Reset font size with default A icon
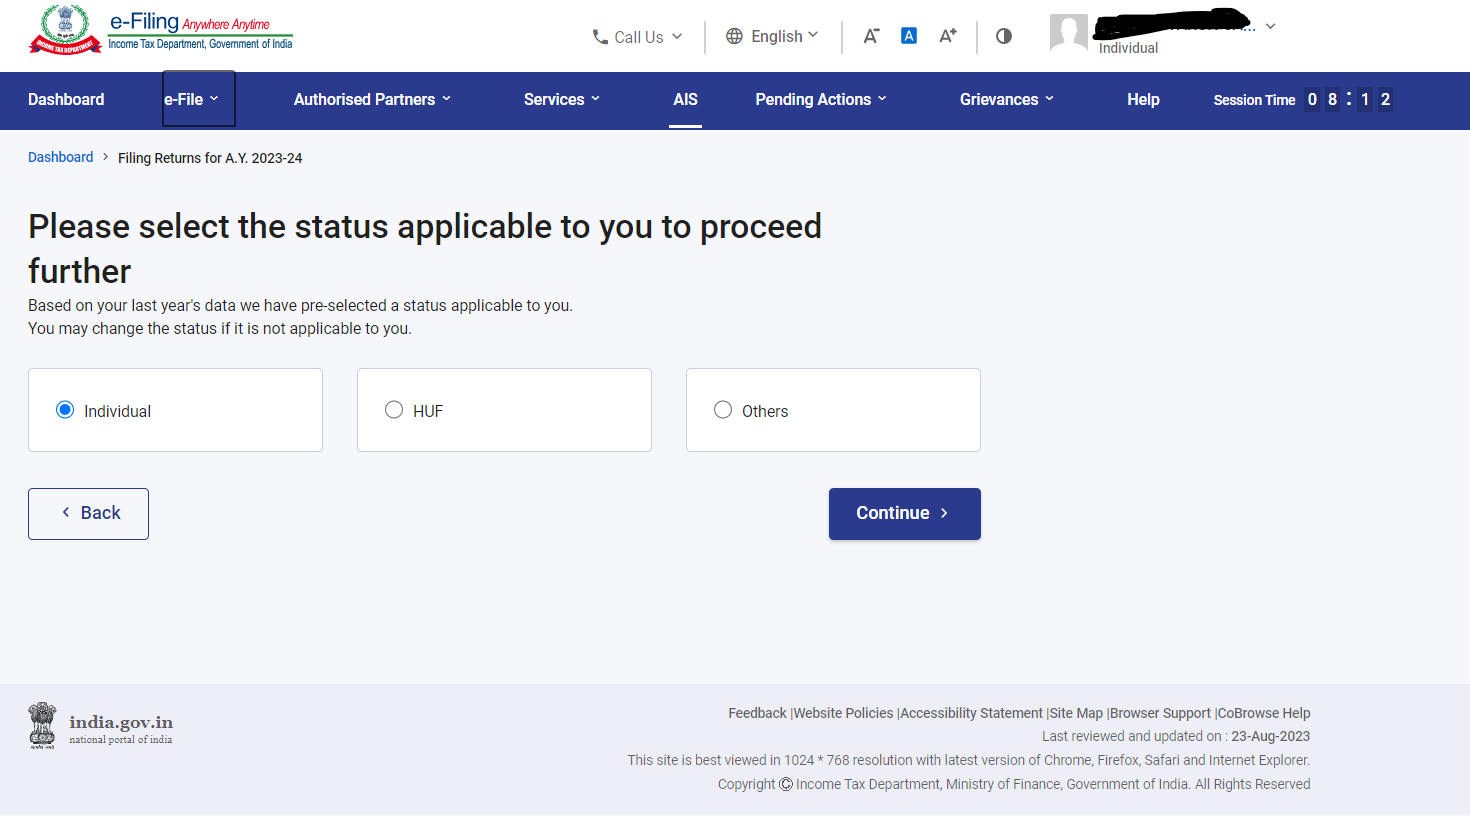 [x=908, y=36]
